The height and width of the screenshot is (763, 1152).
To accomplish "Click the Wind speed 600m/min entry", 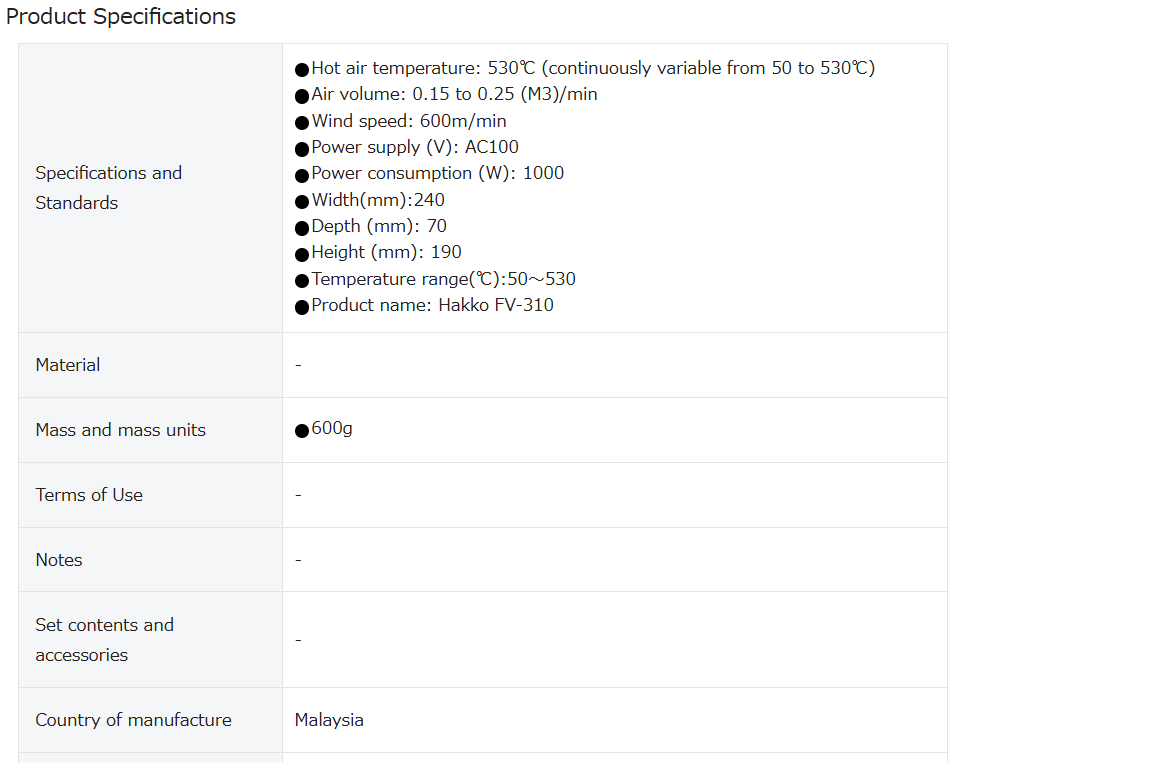I will tap(400, 121).
